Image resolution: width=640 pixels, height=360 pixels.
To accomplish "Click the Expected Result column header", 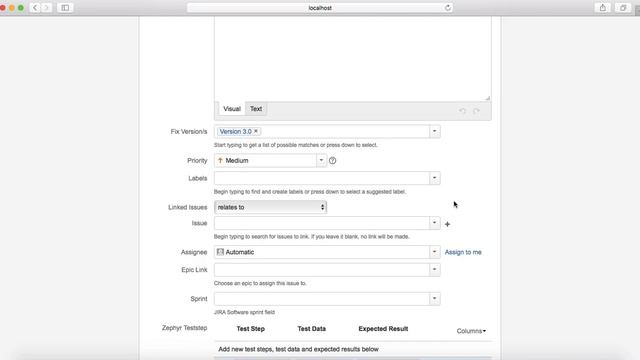I will pos(383,329).
